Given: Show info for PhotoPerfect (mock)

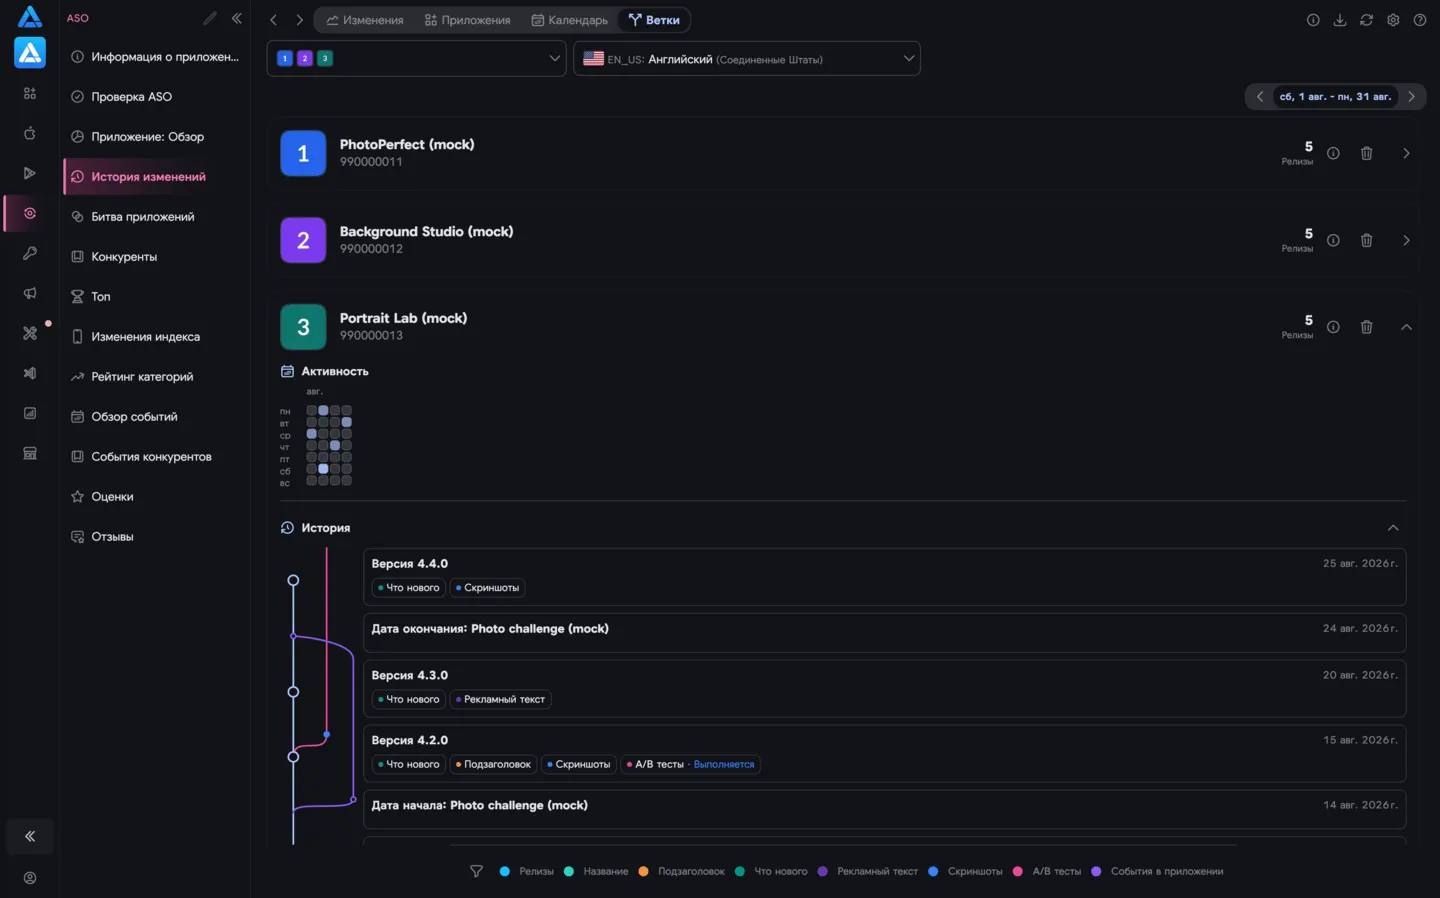Looking at the screenshot, I should [x=1333, y=153].
